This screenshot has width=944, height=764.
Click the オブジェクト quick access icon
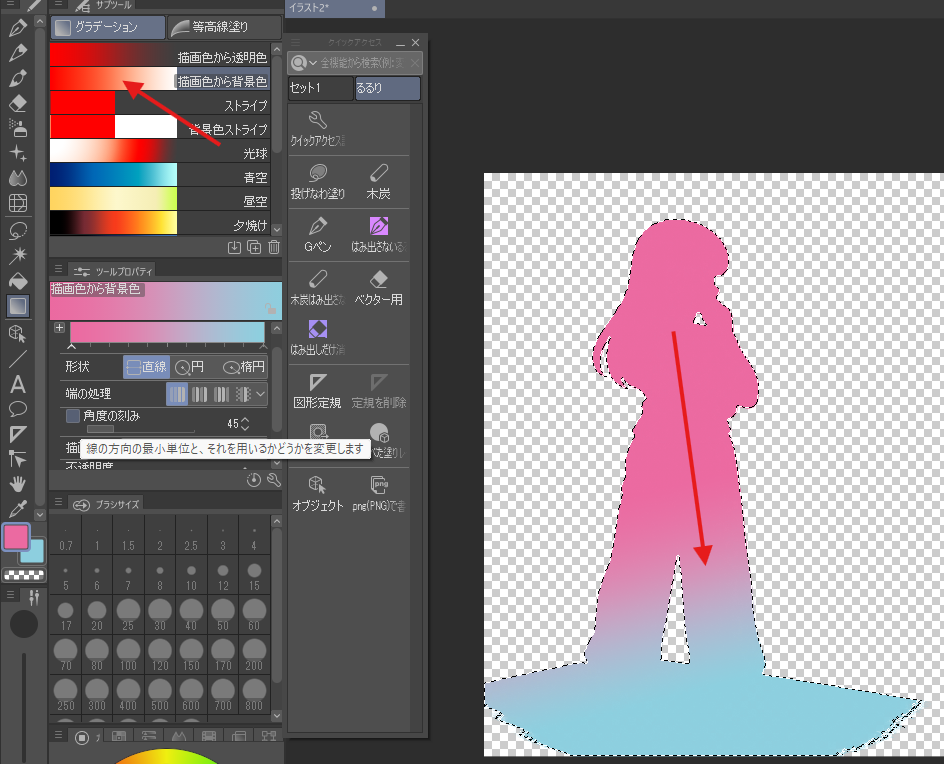pyautogui.click(x=318, y=494)
